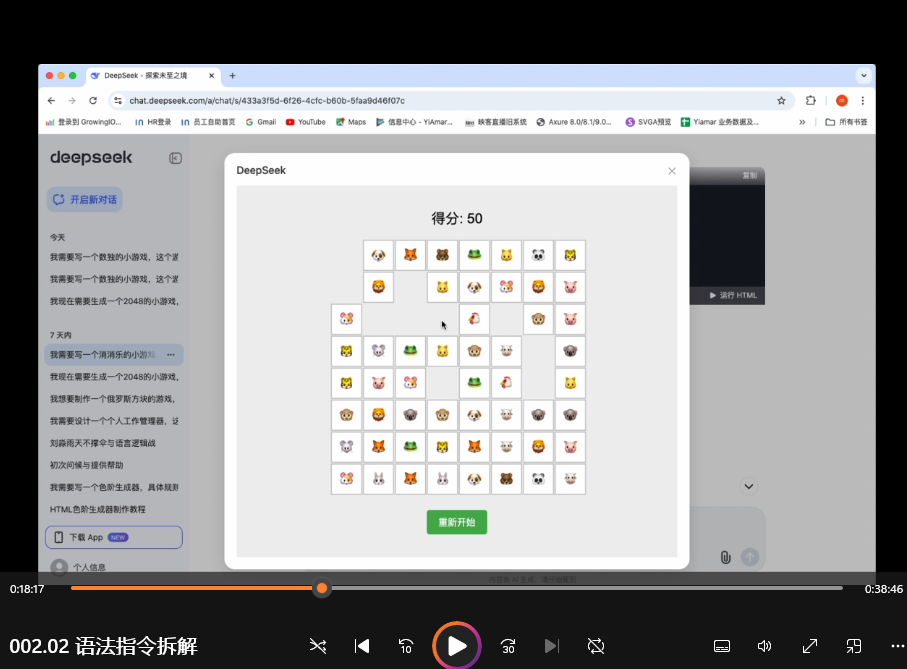Screen dimensions: 907x669
Task: Click the large play button
Action: pyautogui.click(x=456, y=646)
